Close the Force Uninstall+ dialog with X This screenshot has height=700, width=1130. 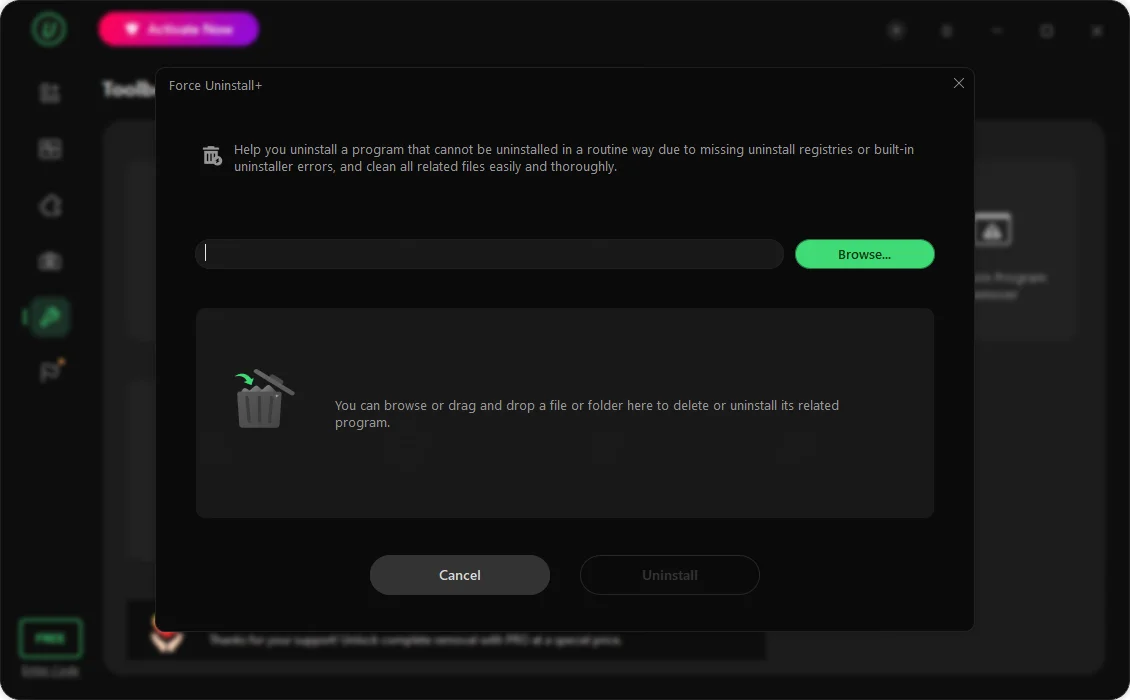[x=958, y=84]
